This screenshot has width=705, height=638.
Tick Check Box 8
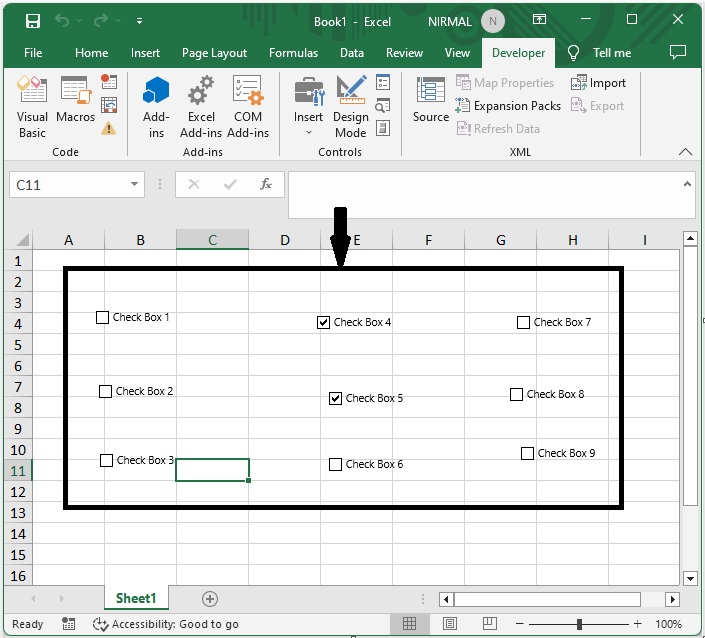[x=516, y=394]
